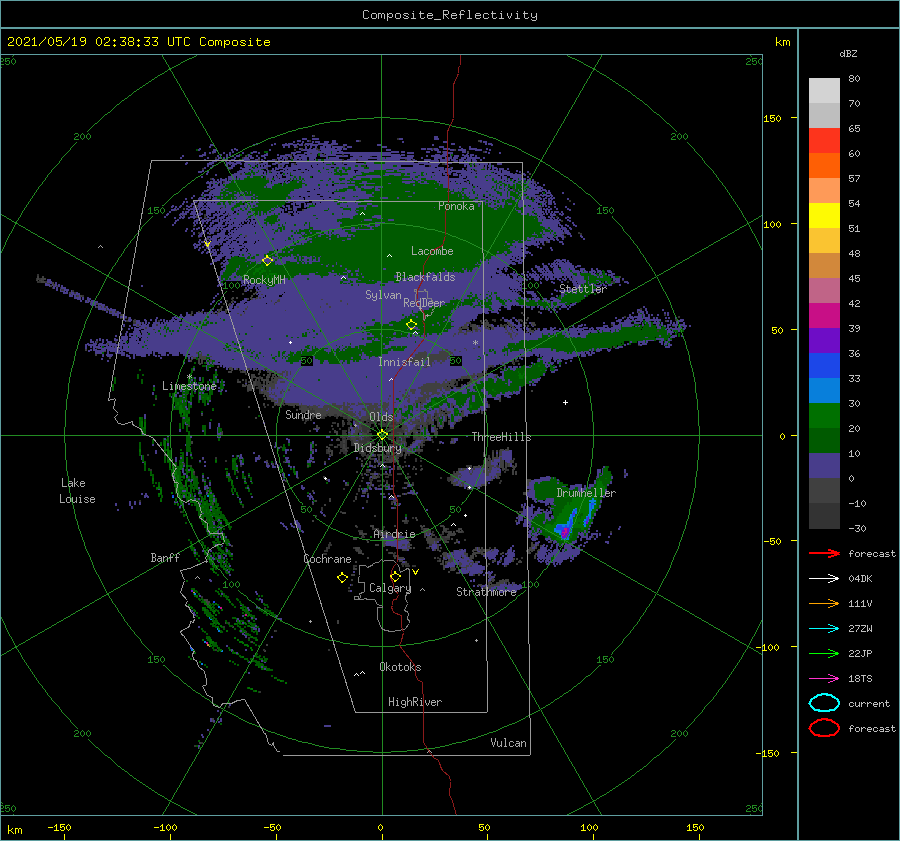The image size is (900, 841).
Task: Click the cyan 27ZW arrow icon
Action: click(824, 629)
